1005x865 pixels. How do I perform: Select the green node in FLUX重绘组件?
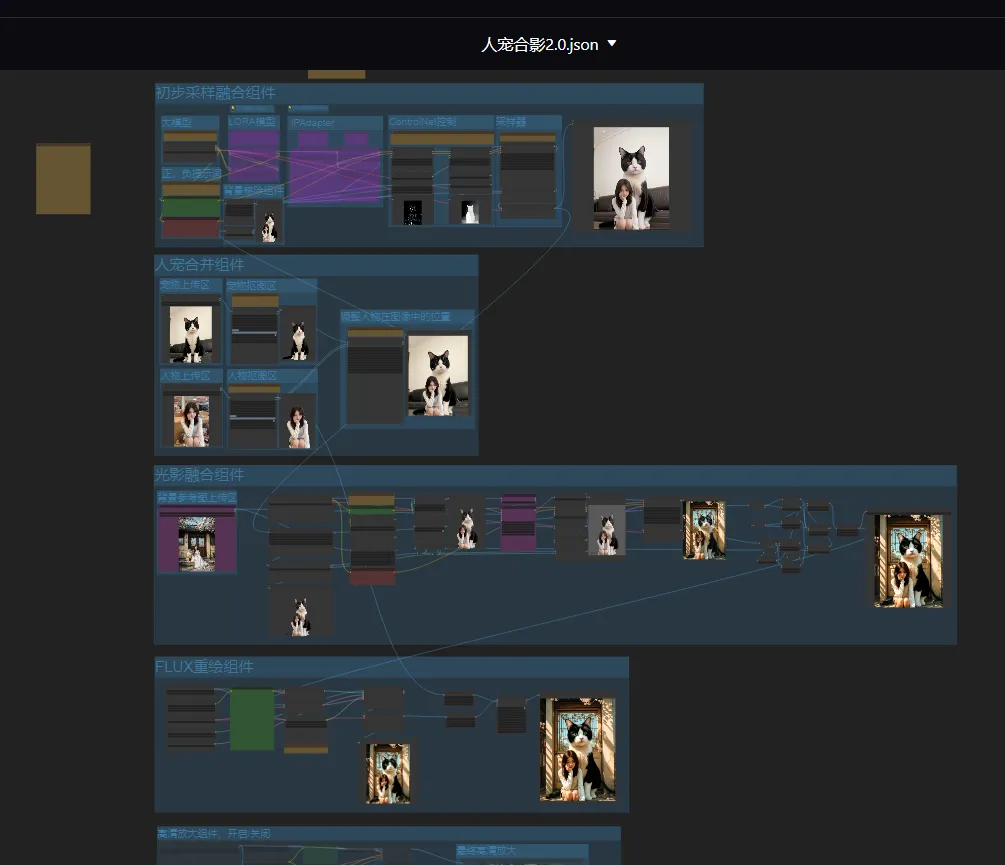[x=252, y=719]
